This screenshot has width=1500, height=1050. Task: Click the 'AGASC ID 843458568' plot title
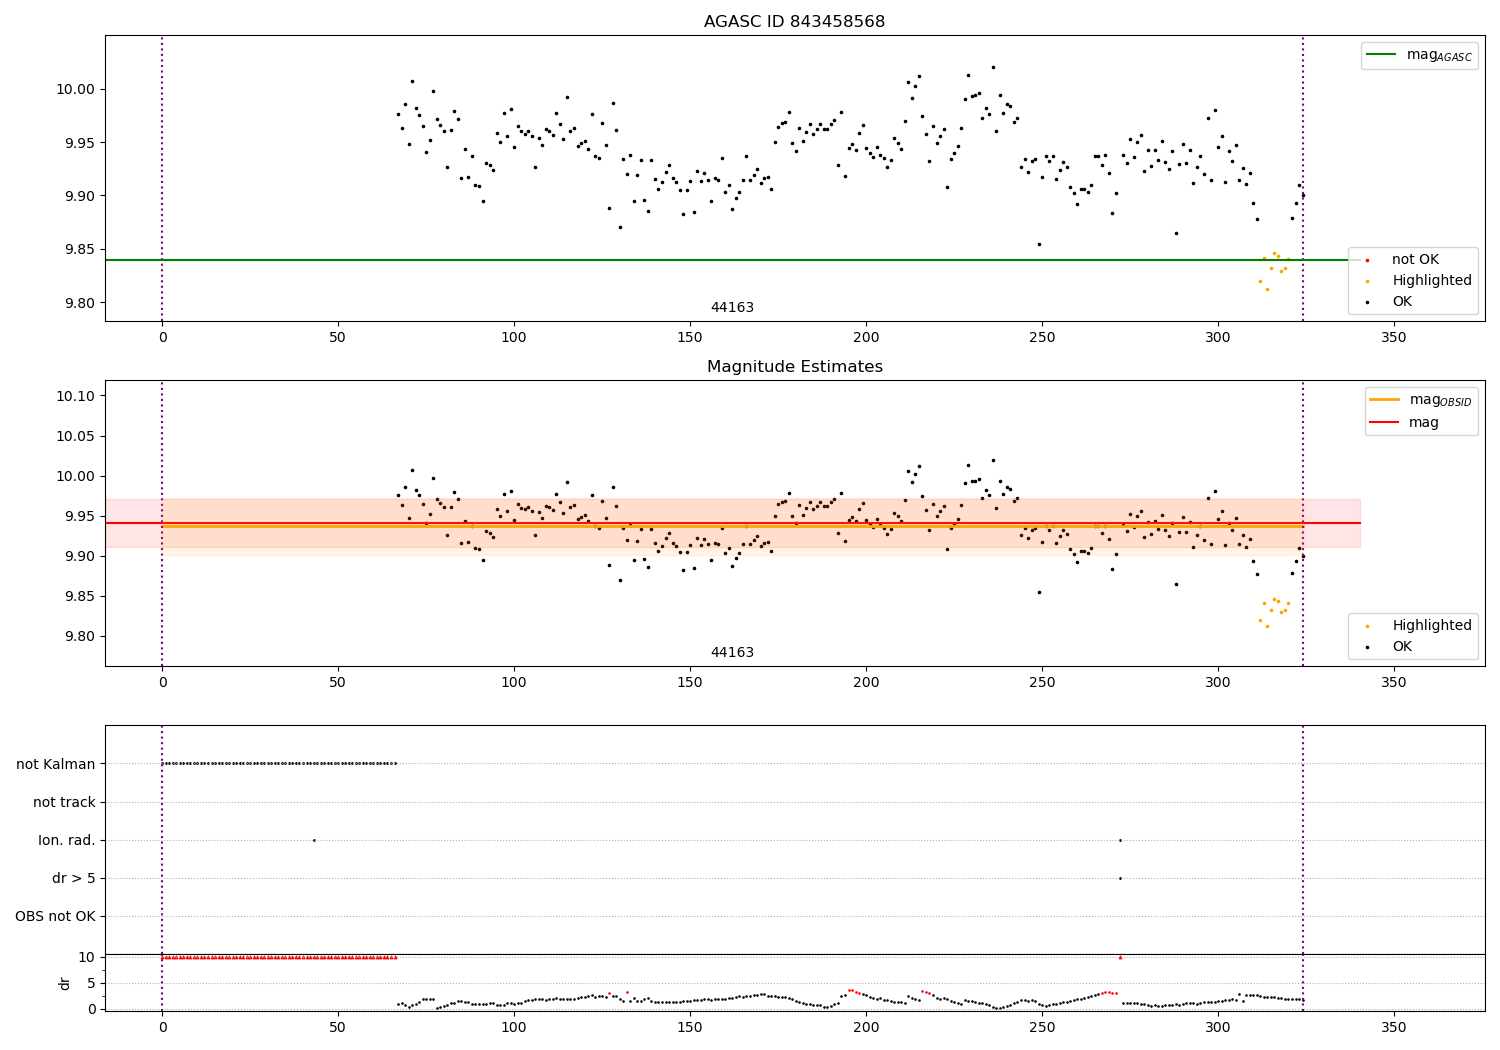click(794, 22)
